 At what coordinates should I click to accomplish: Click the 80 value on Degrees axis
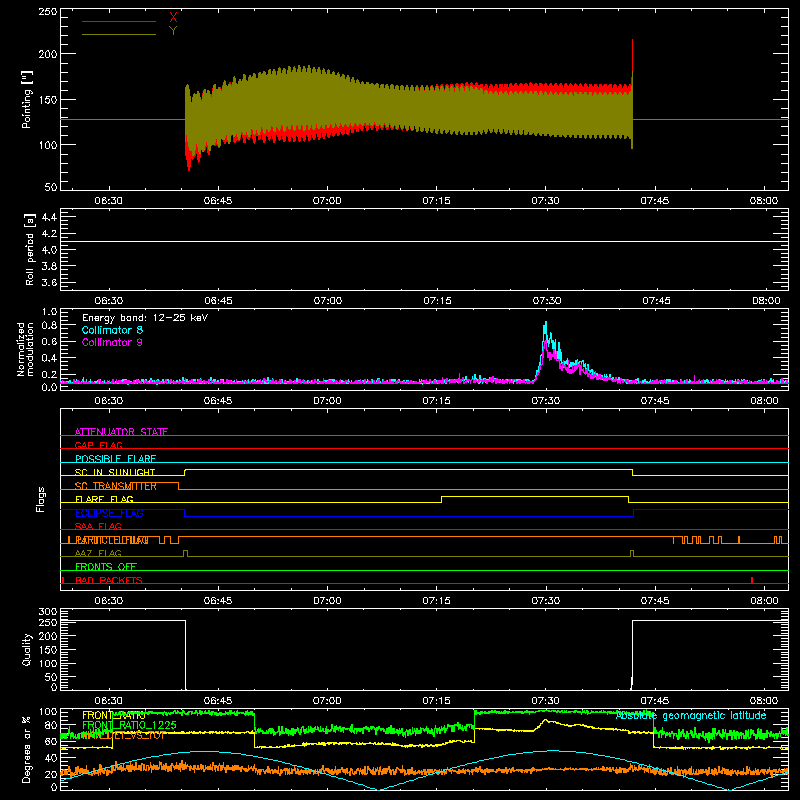click(51, 725)
